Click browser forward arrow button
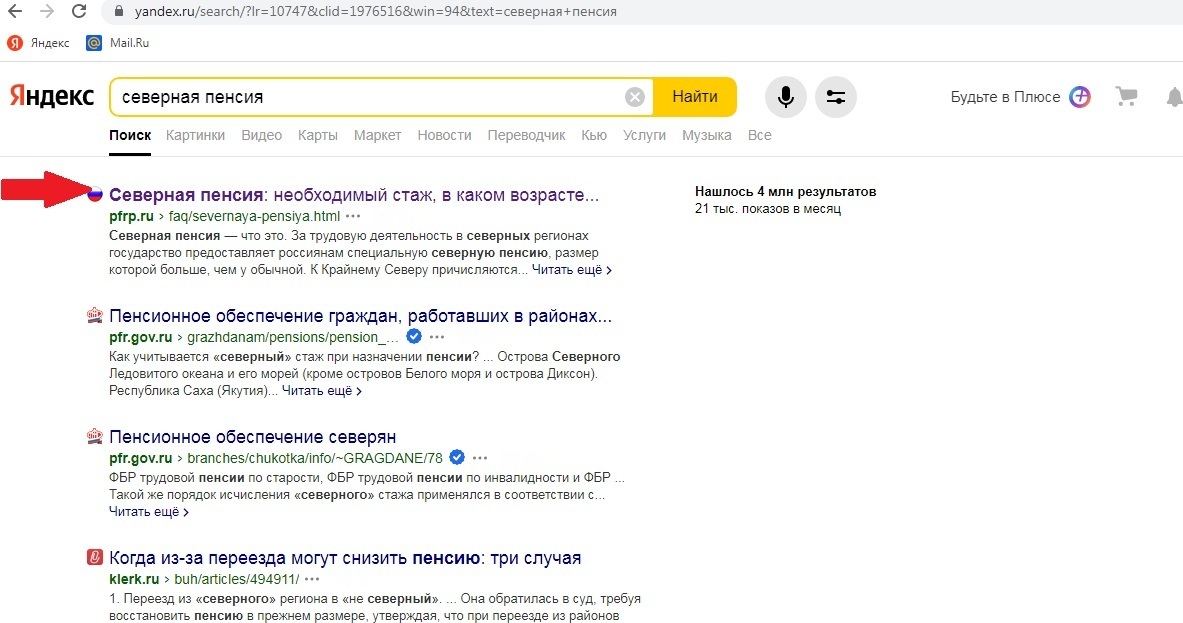Image resolution: width=1183 pixels, height=623 pixels. 47,12
